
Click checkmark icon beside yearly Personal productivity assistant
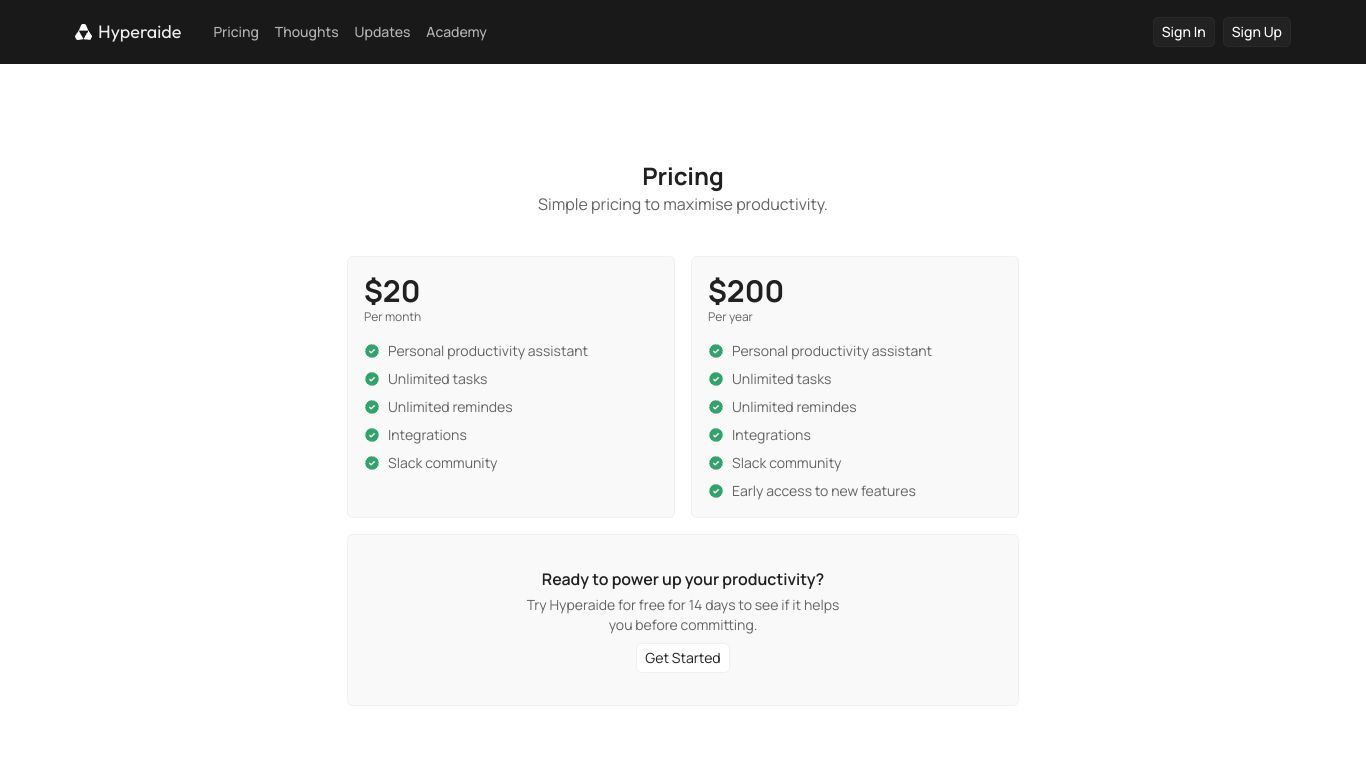(716, 351)
